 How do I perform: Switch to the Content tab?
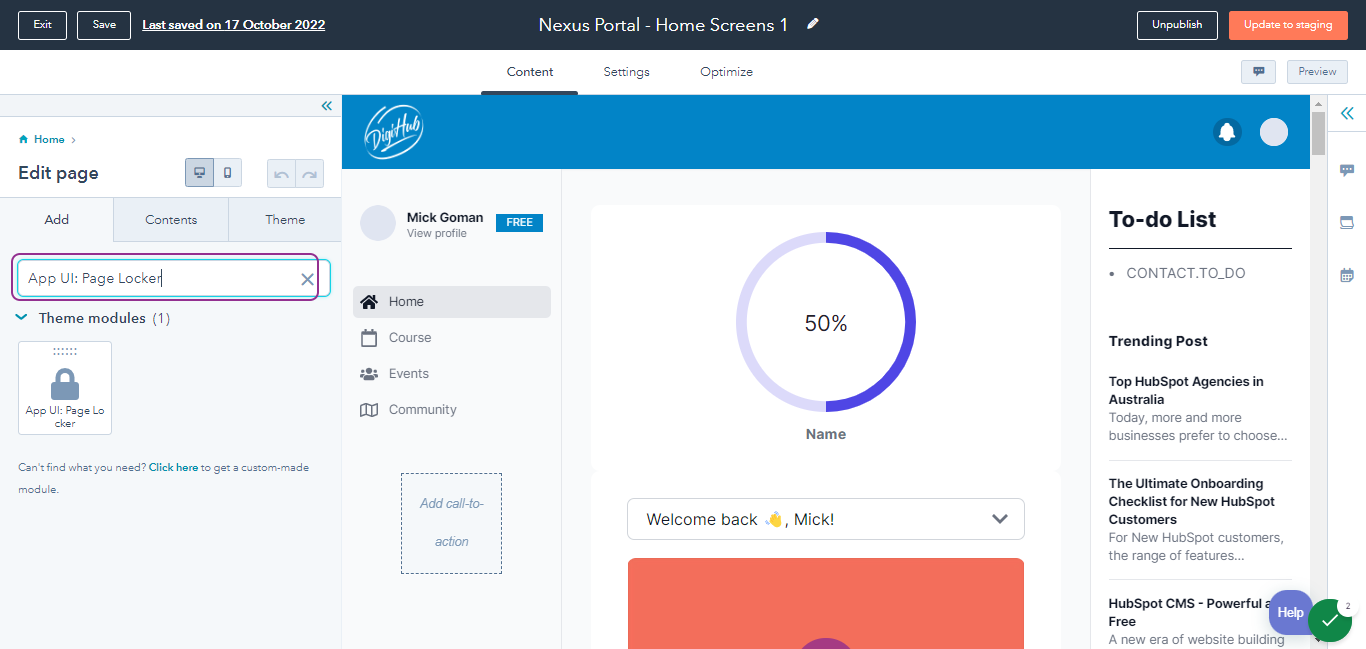pyautogui.click(x=530, y=72)
